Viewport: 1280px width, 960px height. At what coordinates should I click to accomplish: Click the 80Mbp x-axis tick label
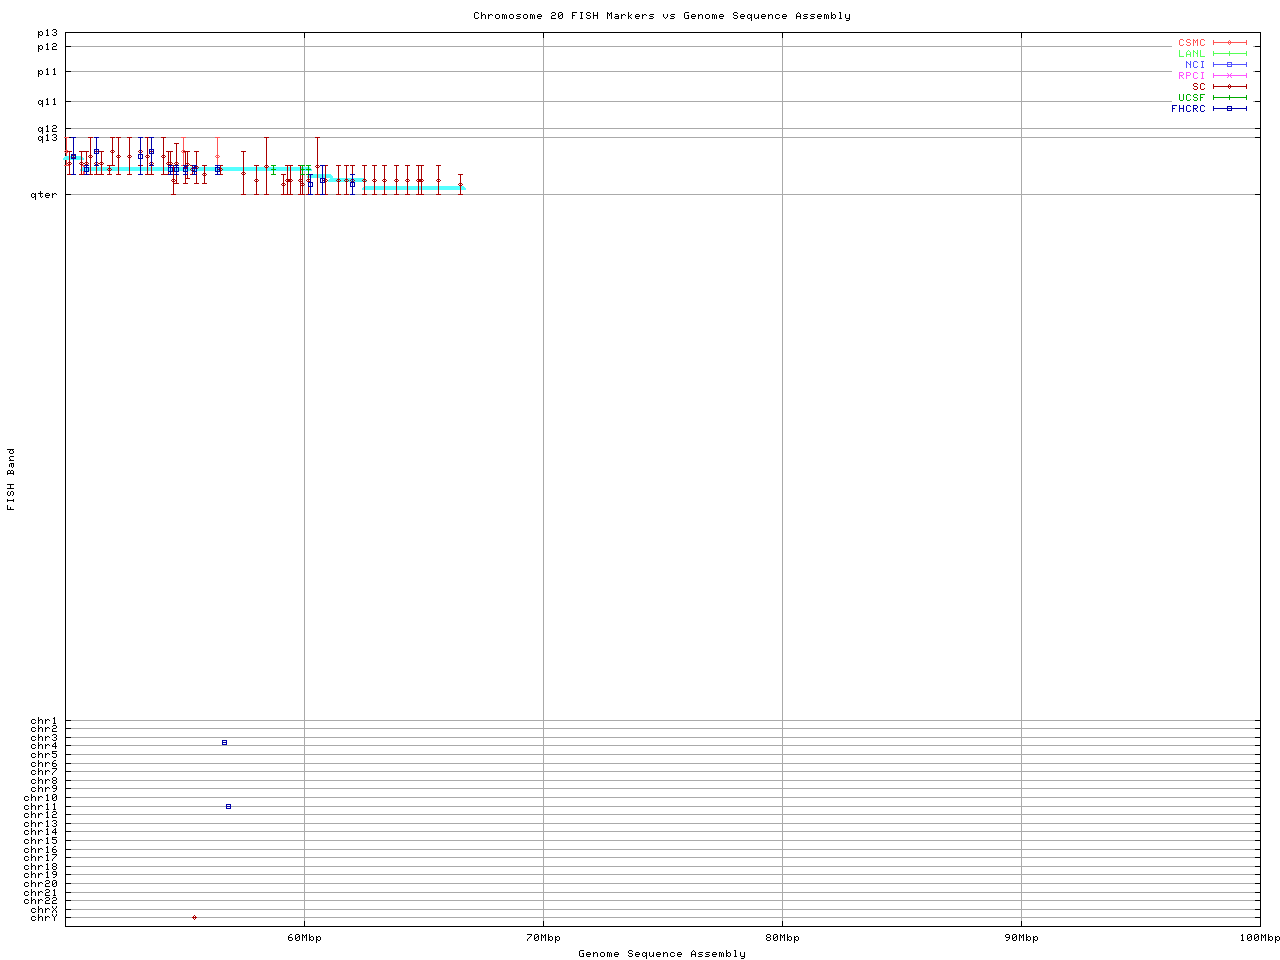pos(782,938)
